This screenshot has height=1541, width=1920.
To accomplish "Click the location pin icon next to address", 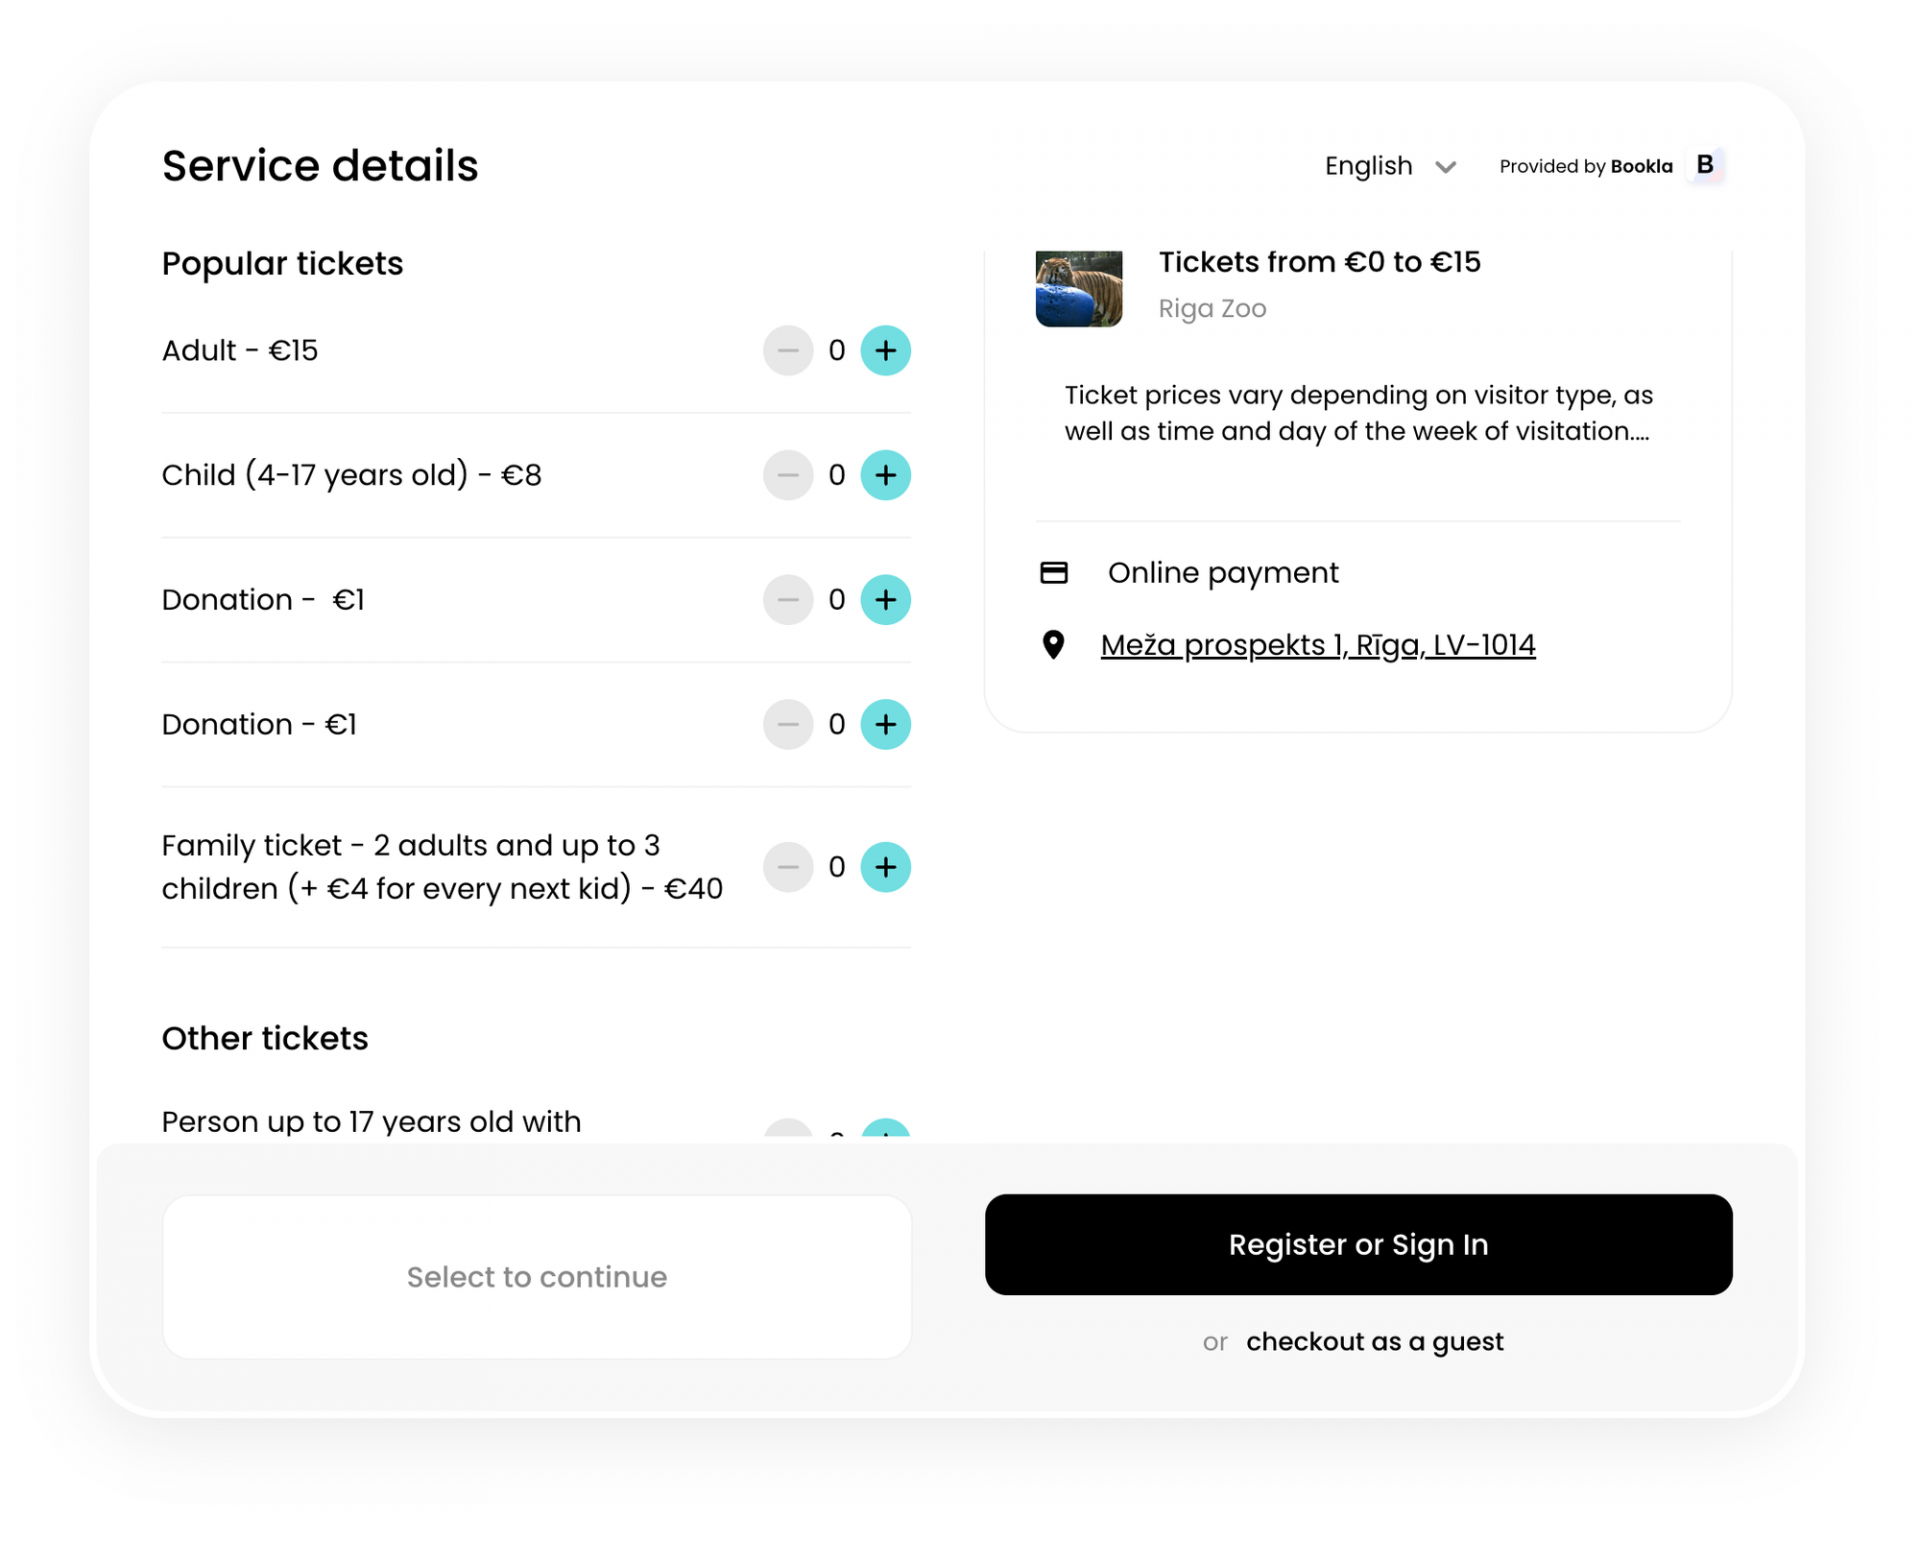I will click(x=1053, y=645).
